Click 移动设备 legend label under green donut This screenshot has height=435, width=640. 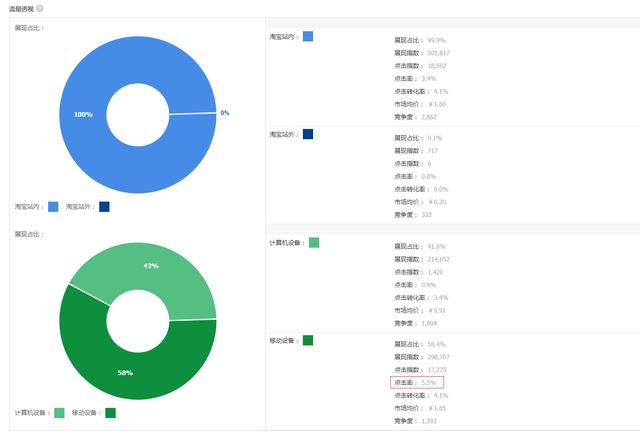tap(86, 413)
